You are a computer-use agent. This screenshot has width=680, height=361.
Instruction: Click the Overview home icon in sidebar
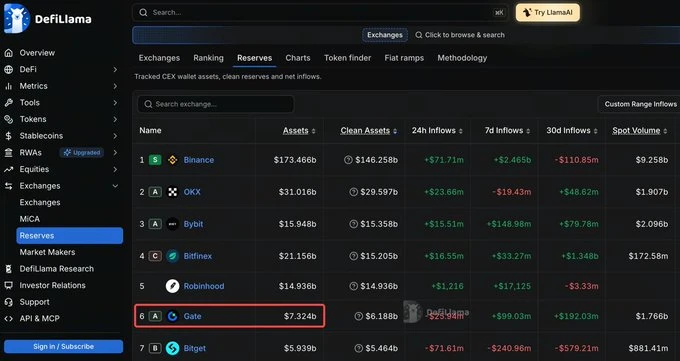coord(8,53)
